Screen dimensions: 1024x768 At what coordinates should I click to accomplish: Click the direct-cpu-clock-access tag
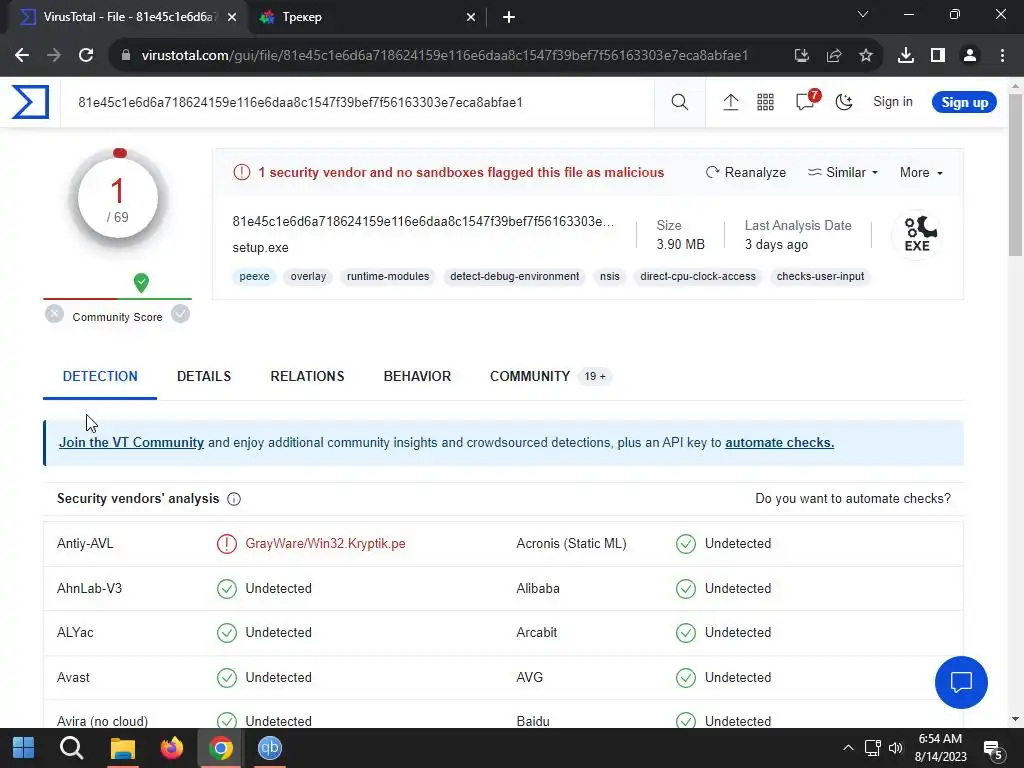point(698,277)
